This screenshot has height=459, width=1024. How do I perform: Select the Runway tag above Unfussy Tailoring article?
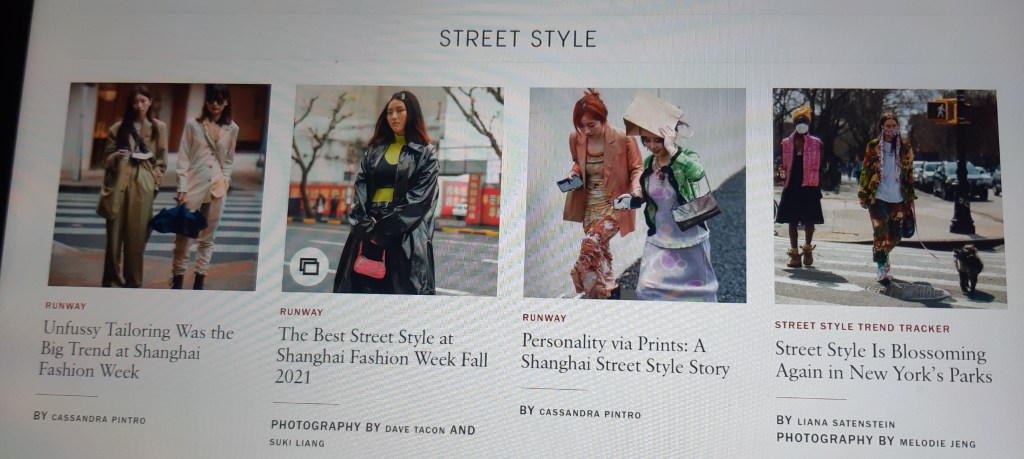click(65, 306)
